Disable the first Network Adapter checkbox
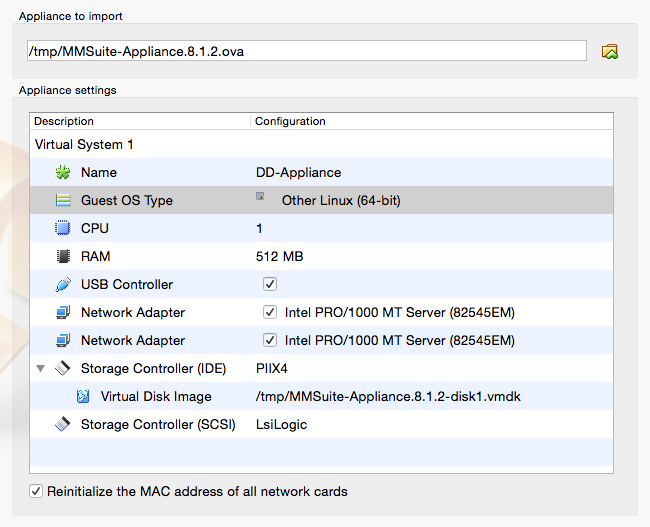The height and width of the screenshot is (527, 650). [x=270, y=313]
